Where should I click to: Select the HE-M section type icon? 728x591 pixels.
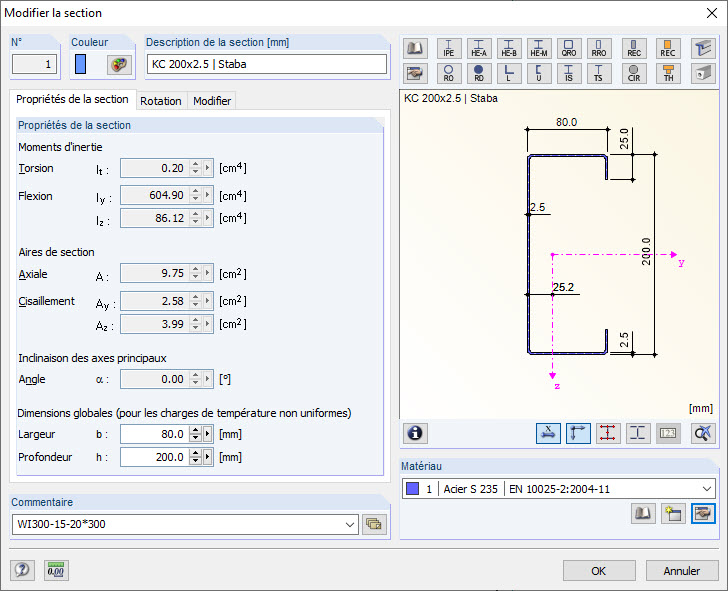point(539,48)
